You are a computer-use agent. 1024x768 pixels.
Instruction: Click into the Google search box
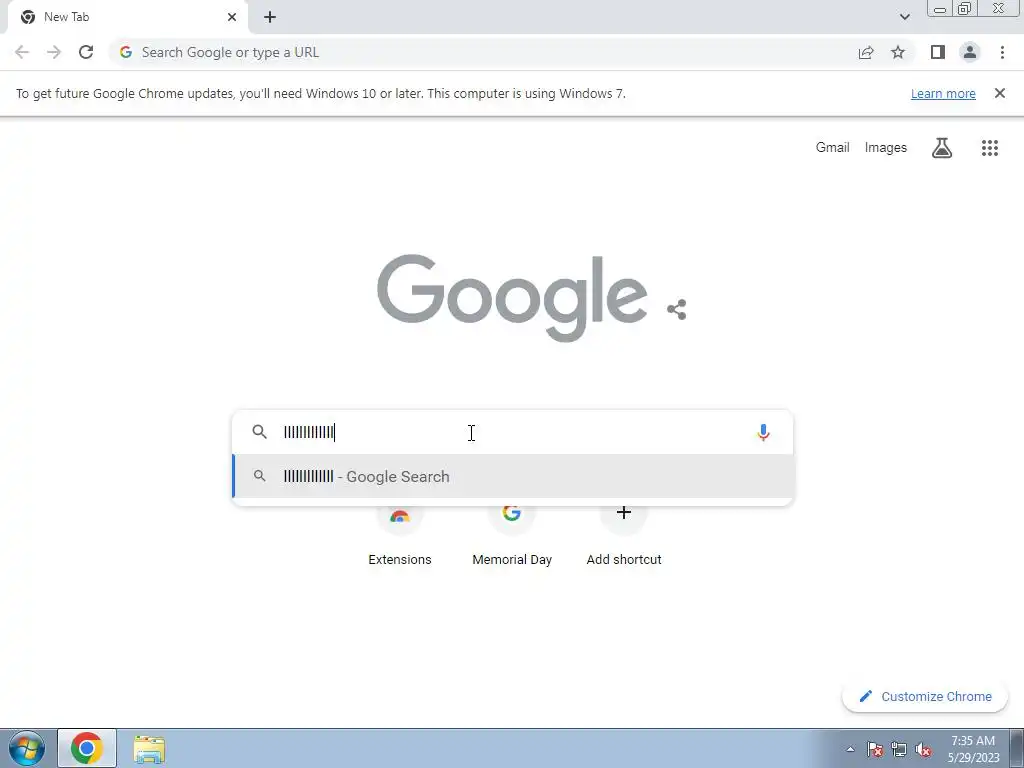(513, 432)
